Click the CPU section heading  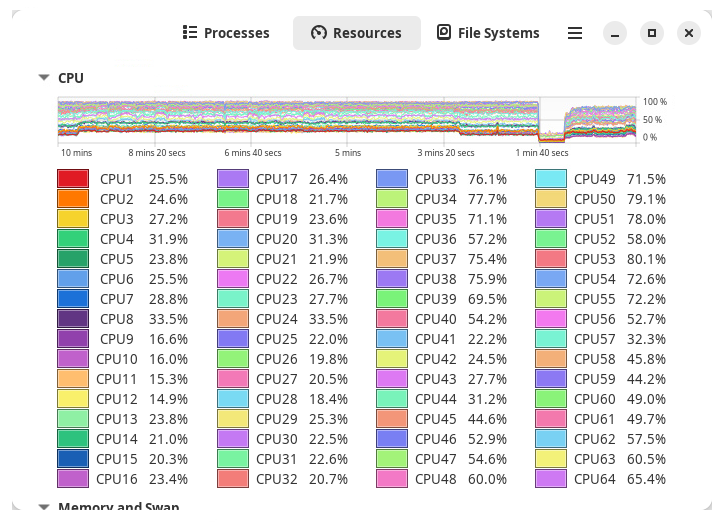click(x=71, y=78)
